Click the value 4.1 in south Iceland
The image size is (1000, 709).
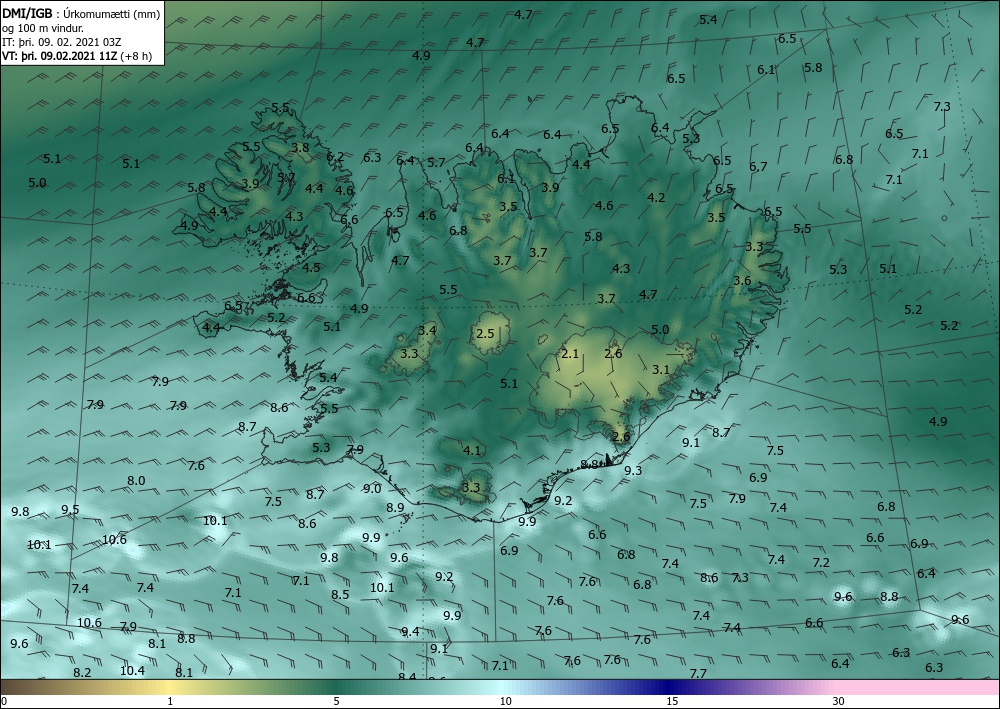pos(472,451)
